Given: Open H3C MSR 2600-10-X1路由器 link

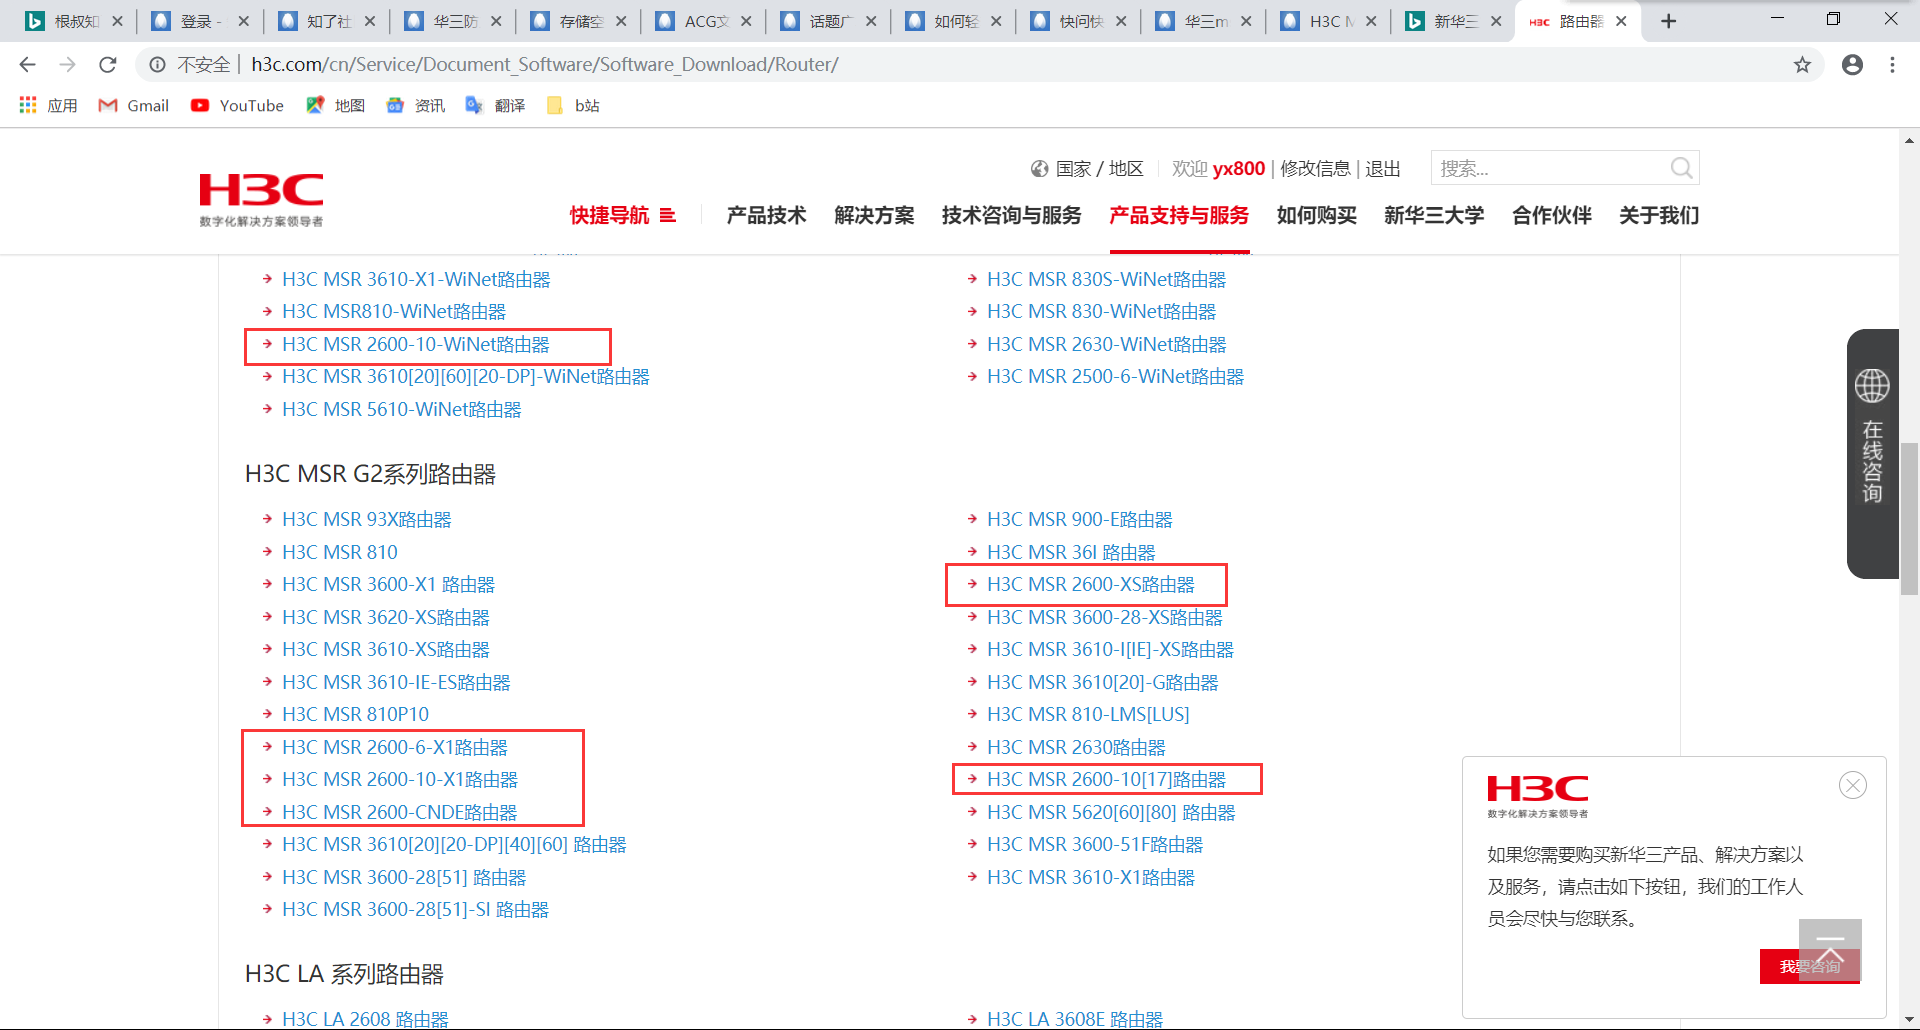Looking at the screenshot, I should [400, 780].
